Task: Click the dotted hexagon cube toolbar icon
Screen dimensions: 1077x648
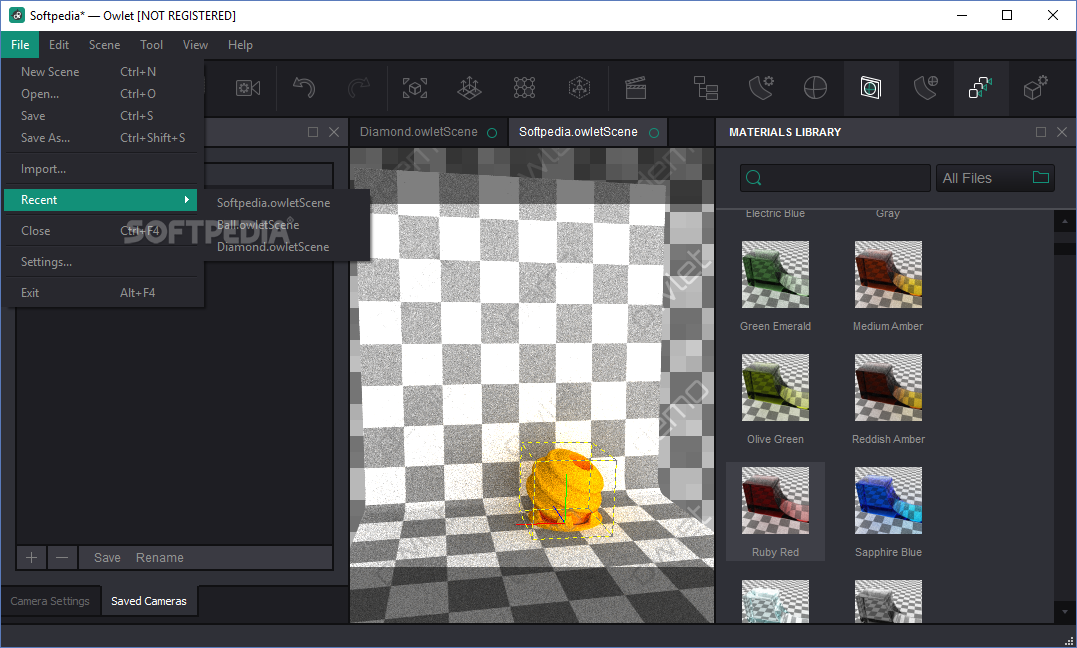Action: (580, 88)
